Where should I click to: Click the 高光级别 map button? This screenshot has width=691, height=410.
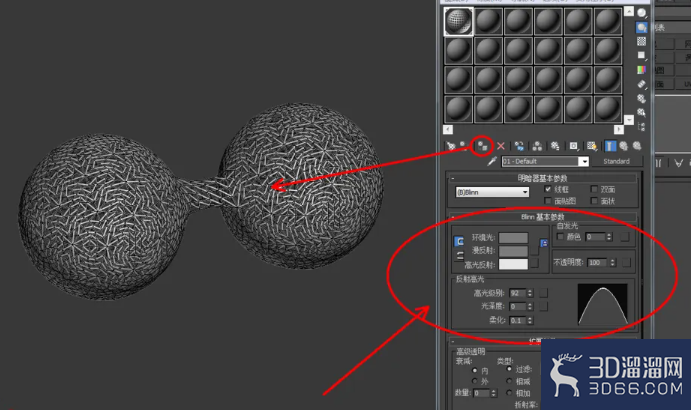click(544, 293)
